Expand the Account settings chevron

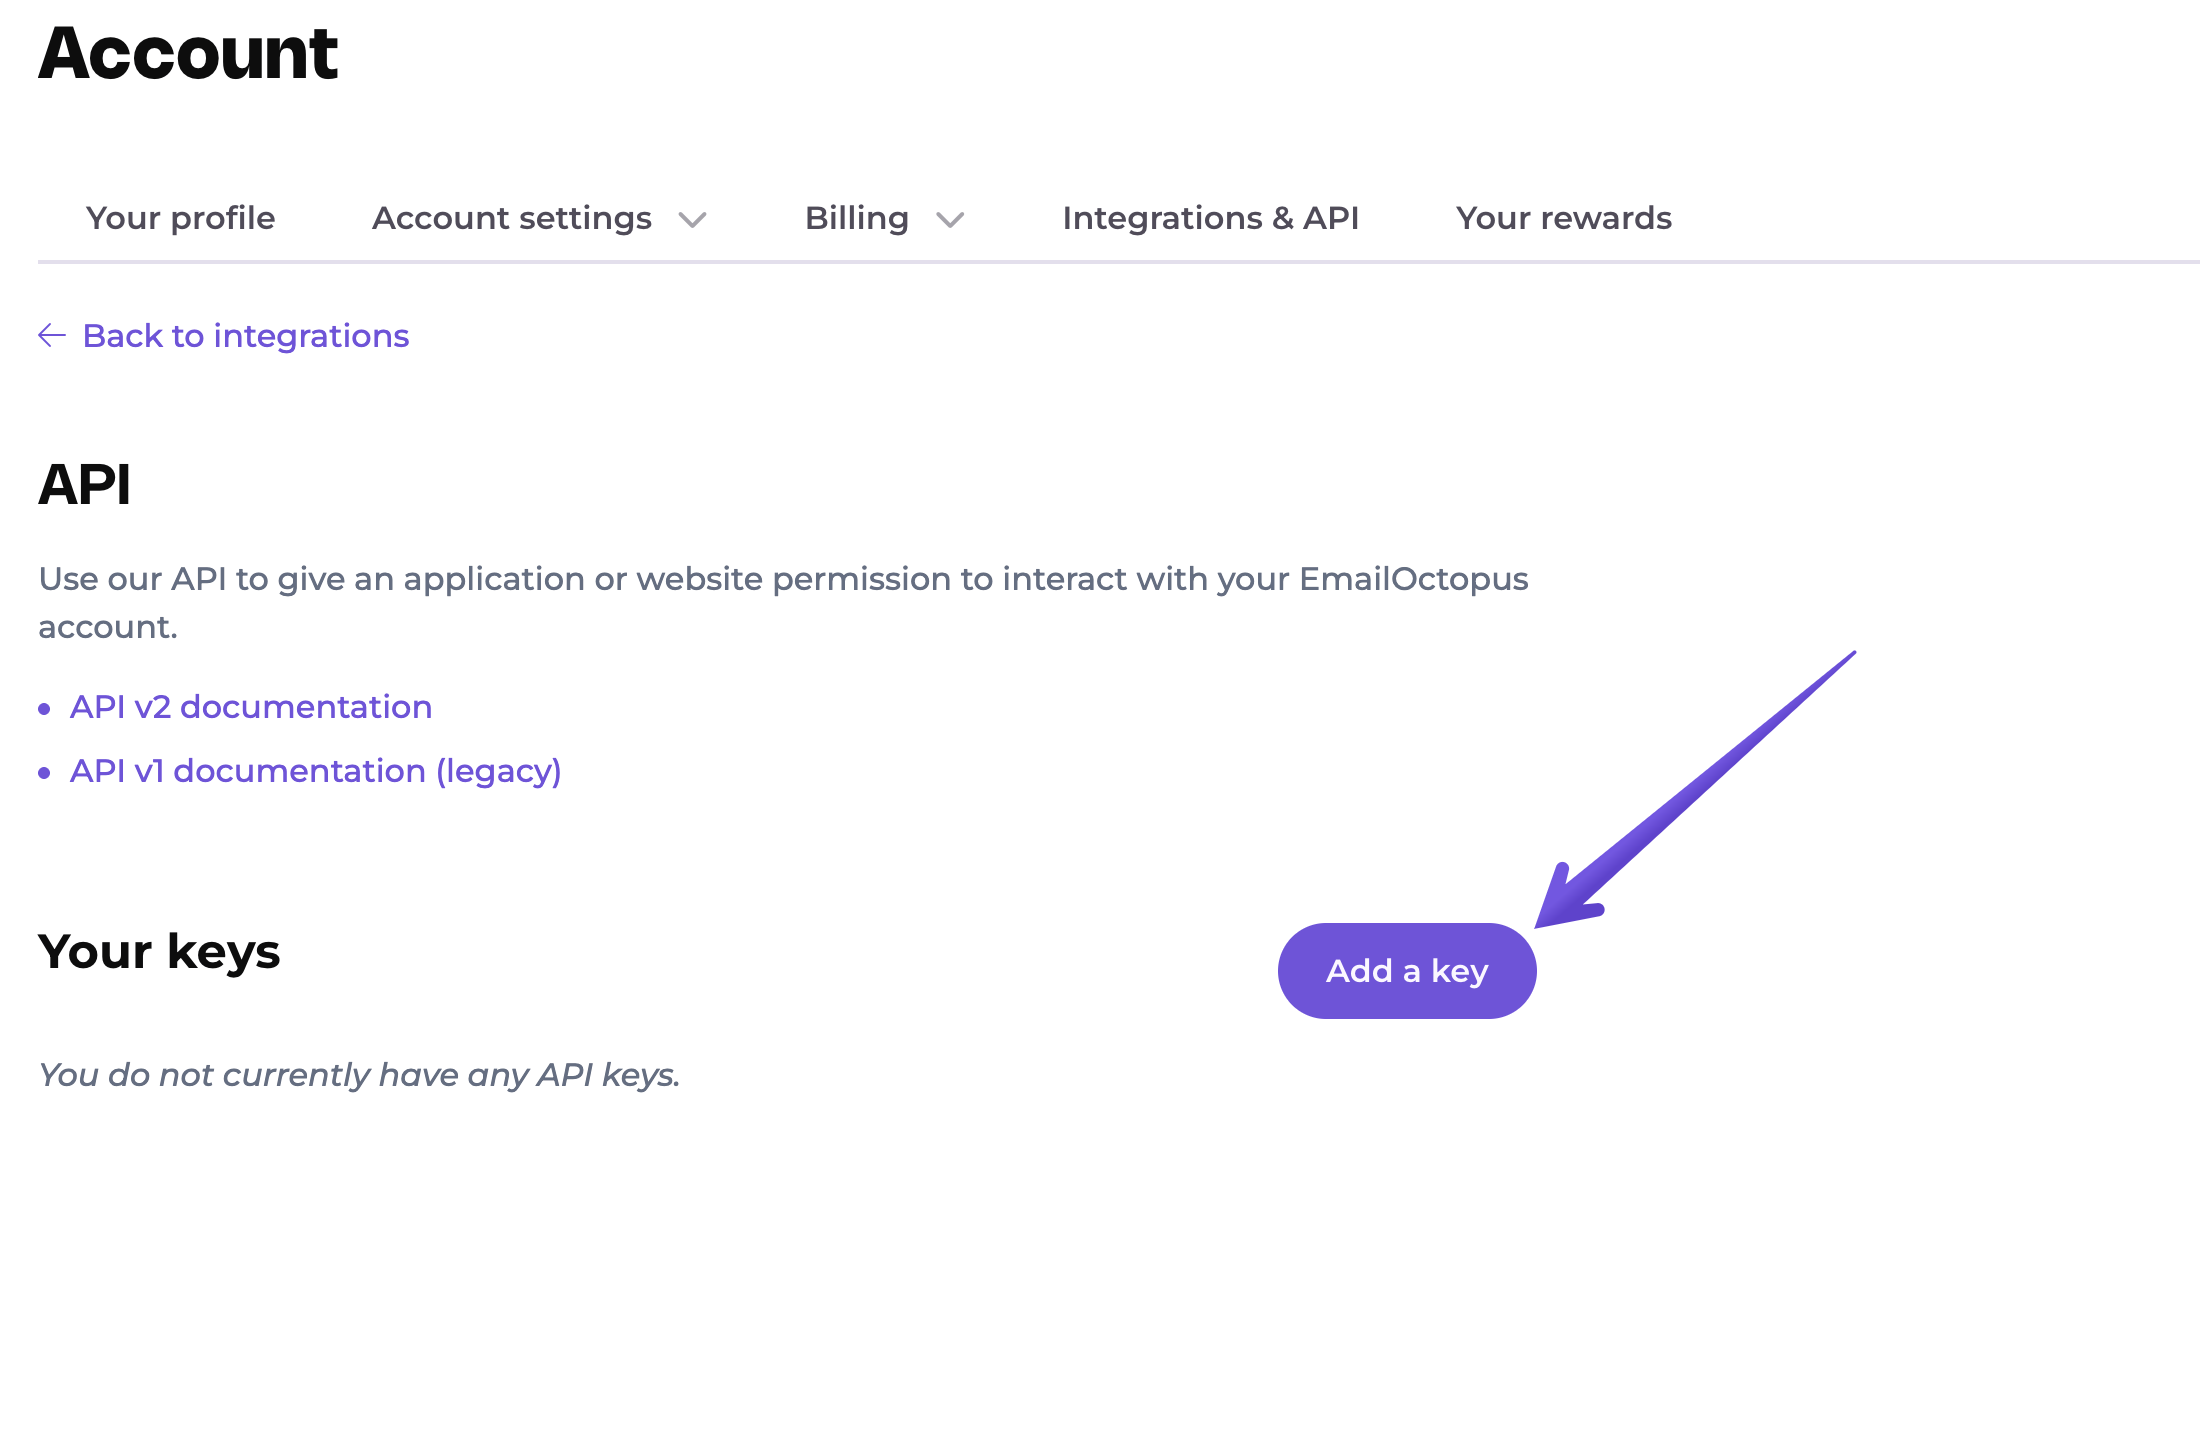[x=692, y=220]
